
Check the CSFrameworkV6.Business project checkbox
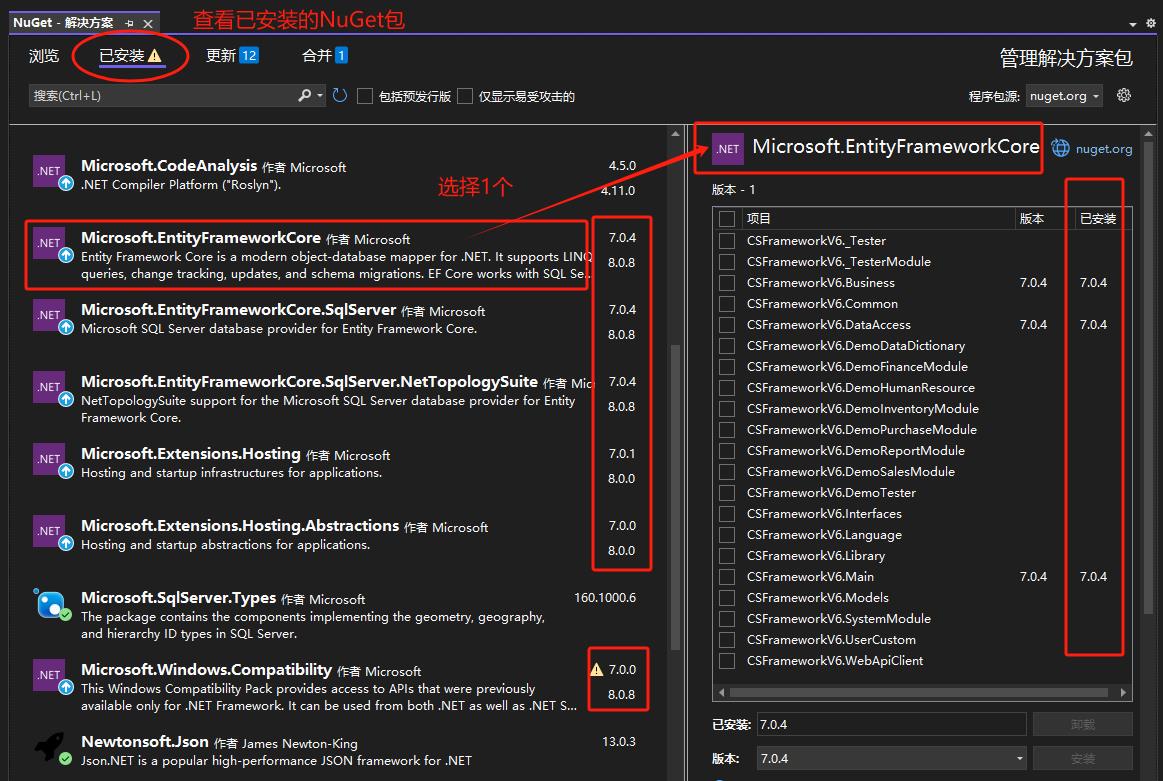[727, 283]
